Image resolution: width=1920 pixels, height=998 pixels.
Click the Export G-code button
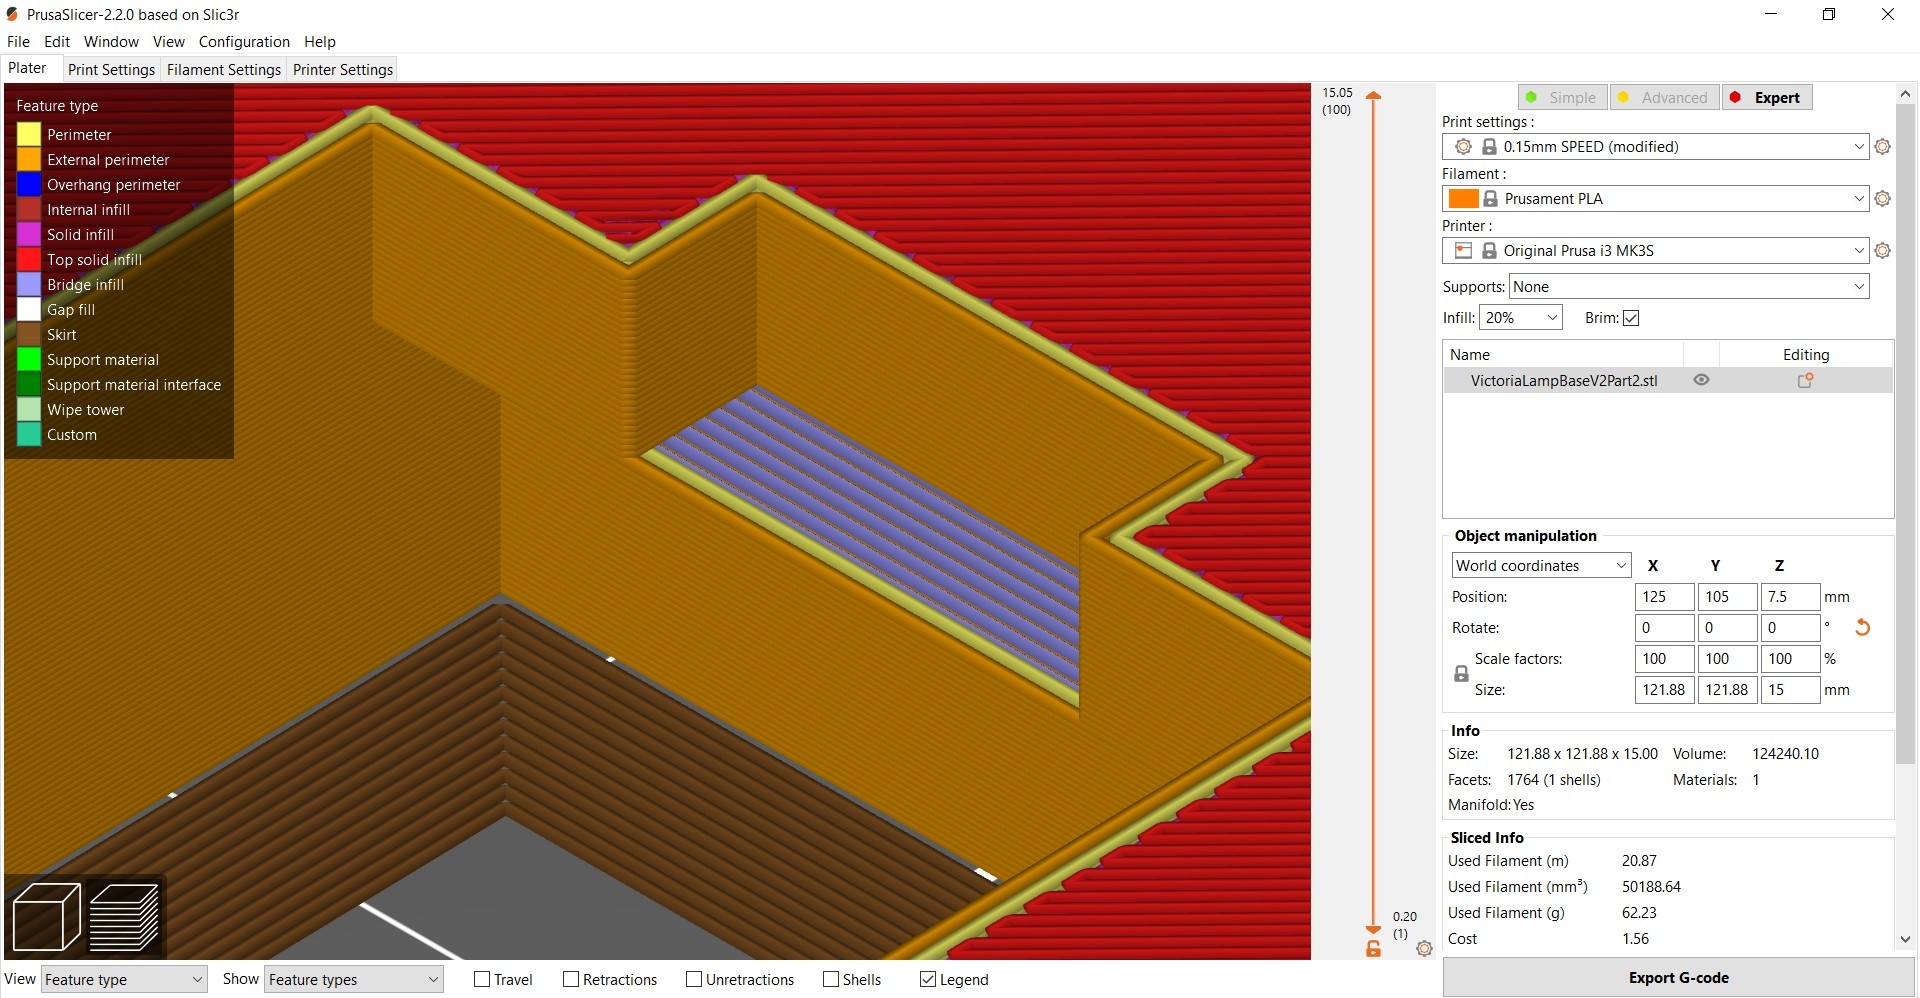[x=1678, y=977]
